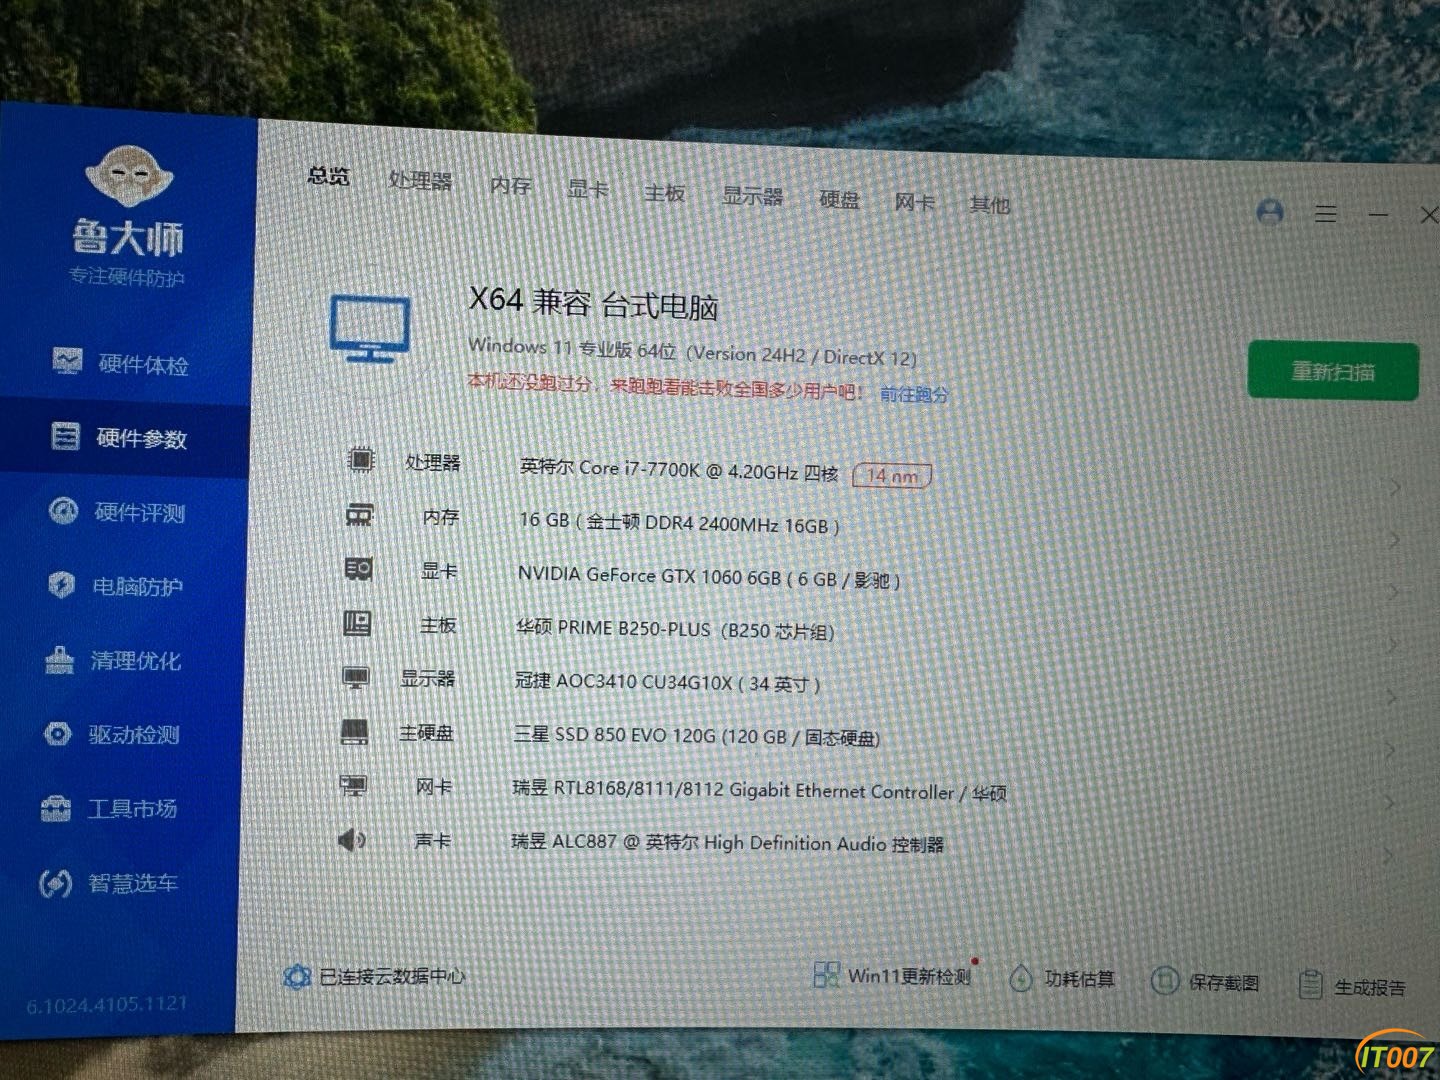Click the 声卡 speaker icon
1440x1080 pixels.
352,840
